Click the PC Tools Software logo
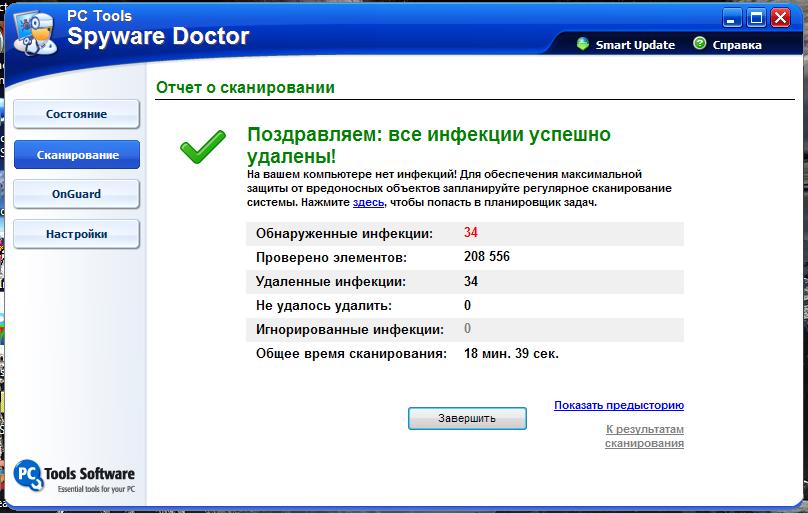The height and width of the screenshot is (513, 808). [74, 476]
